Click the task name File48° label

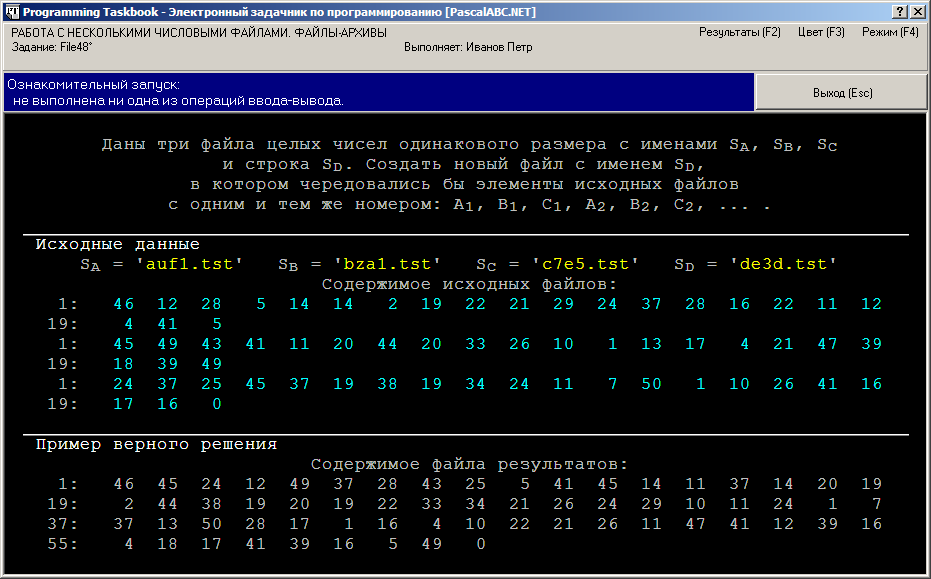(52, 47)
